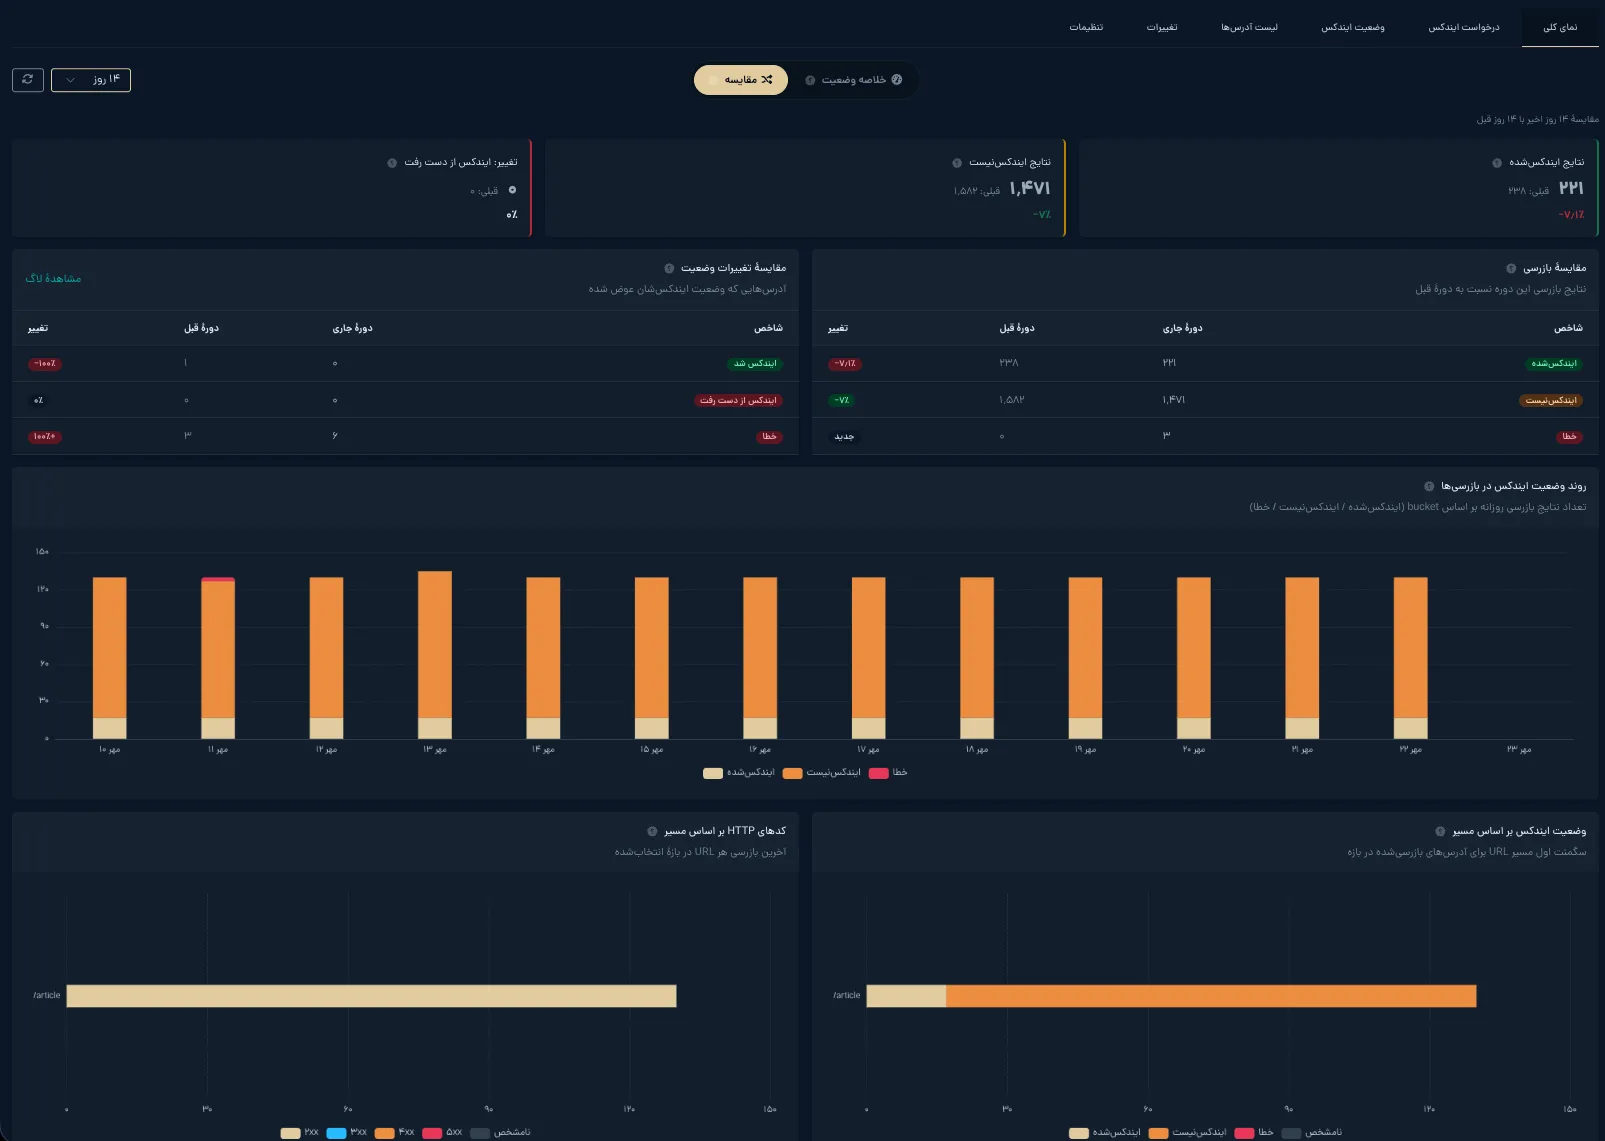Switch view to مقایسه mode
This screenshot has width=1605, height=1141.
point(741,80)
